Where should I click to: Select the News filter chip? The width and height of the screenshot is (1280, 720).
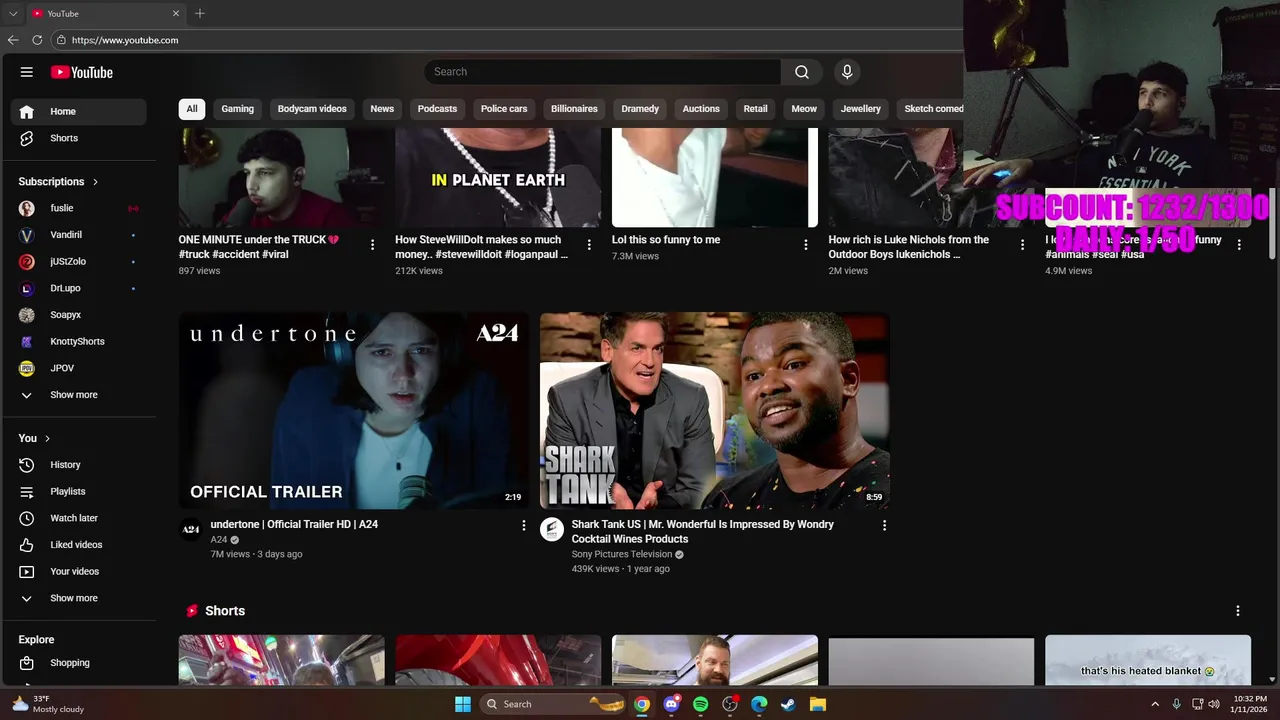382,109
